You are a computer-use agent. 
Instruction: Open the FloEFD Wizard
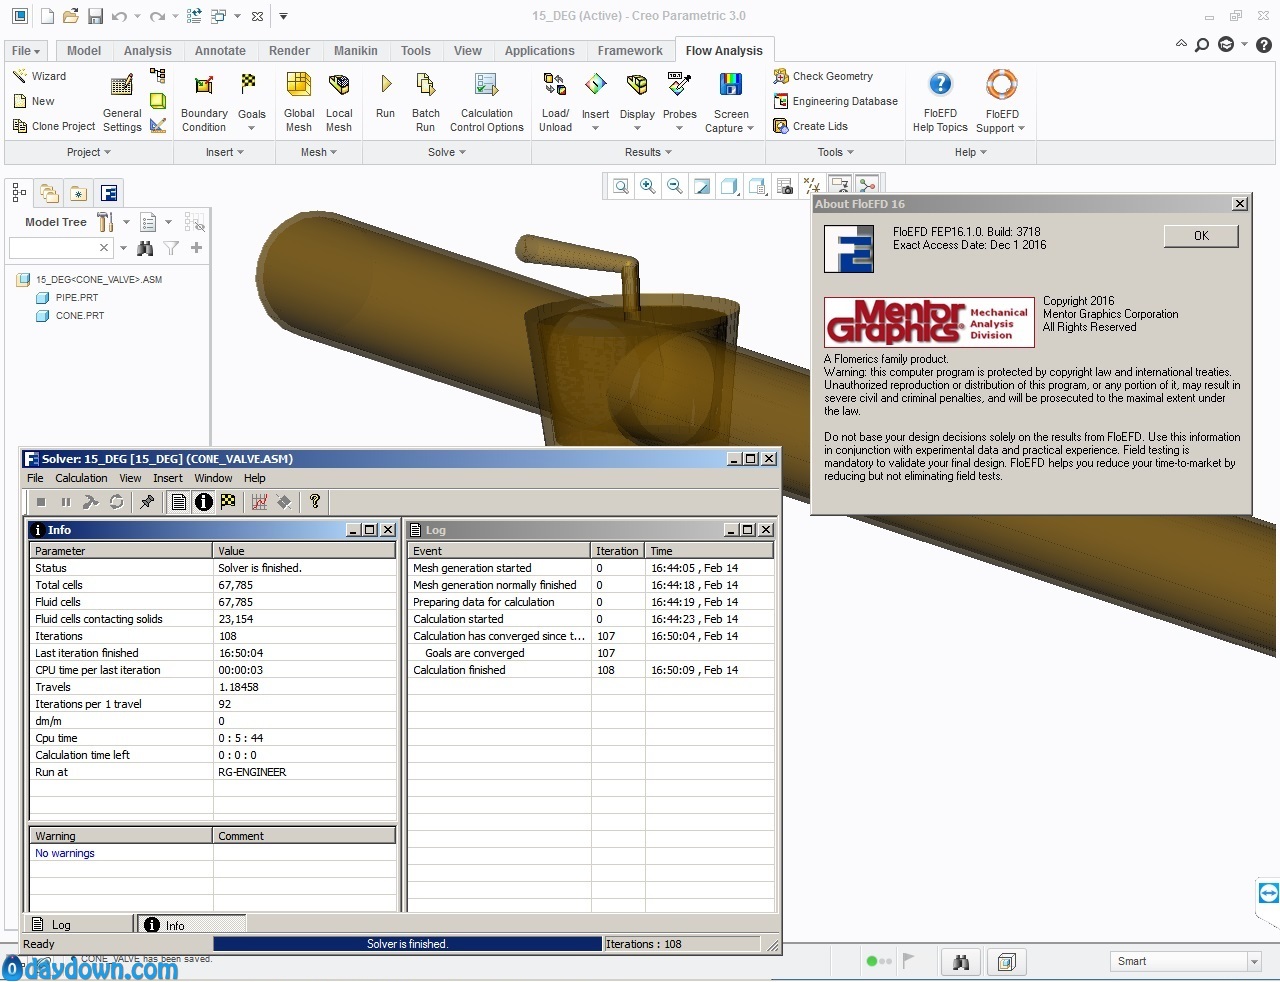click(x=40, y=76)
